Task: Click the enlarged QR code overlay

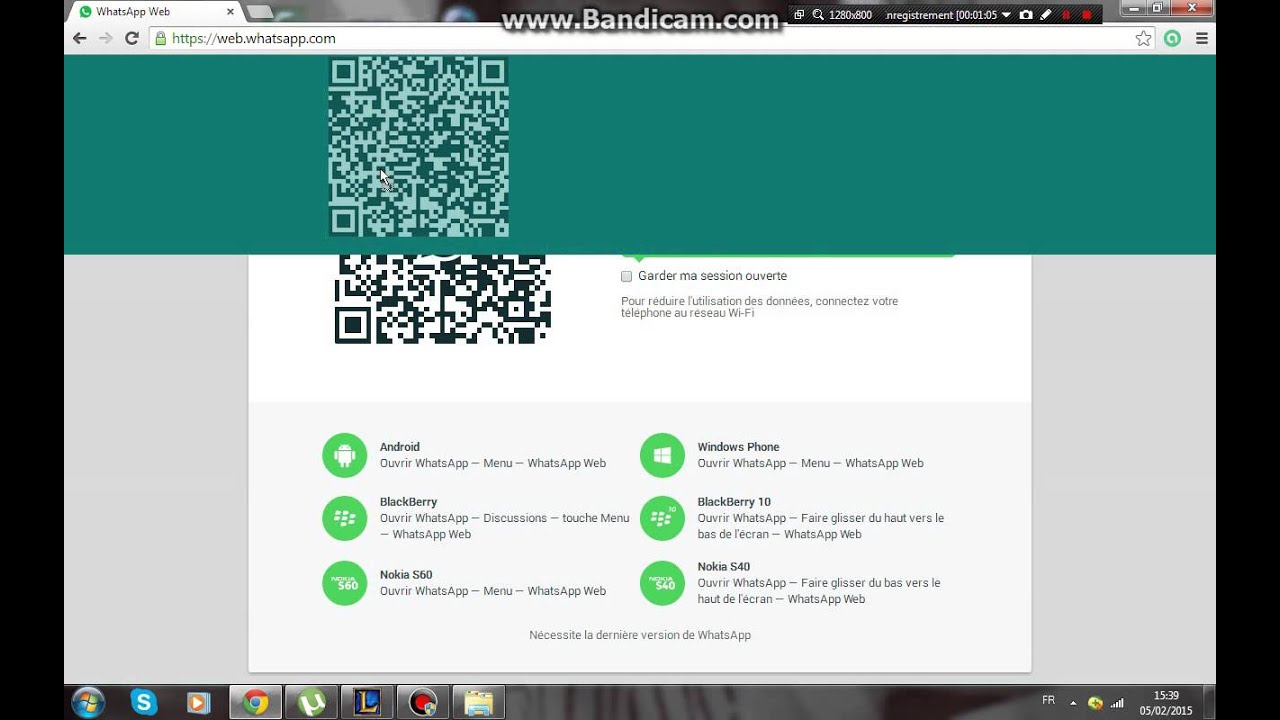Action: pyautogui.click(x=419, y=147)
